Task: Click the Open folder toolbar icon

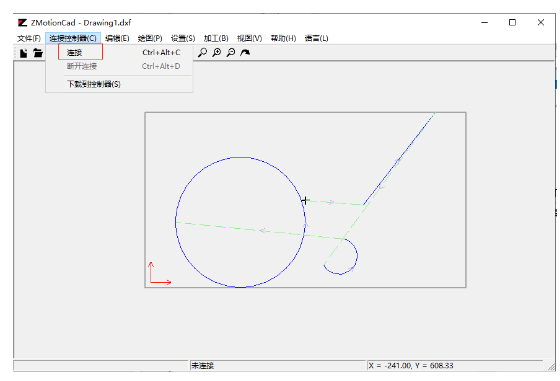Action: (38, 53)
